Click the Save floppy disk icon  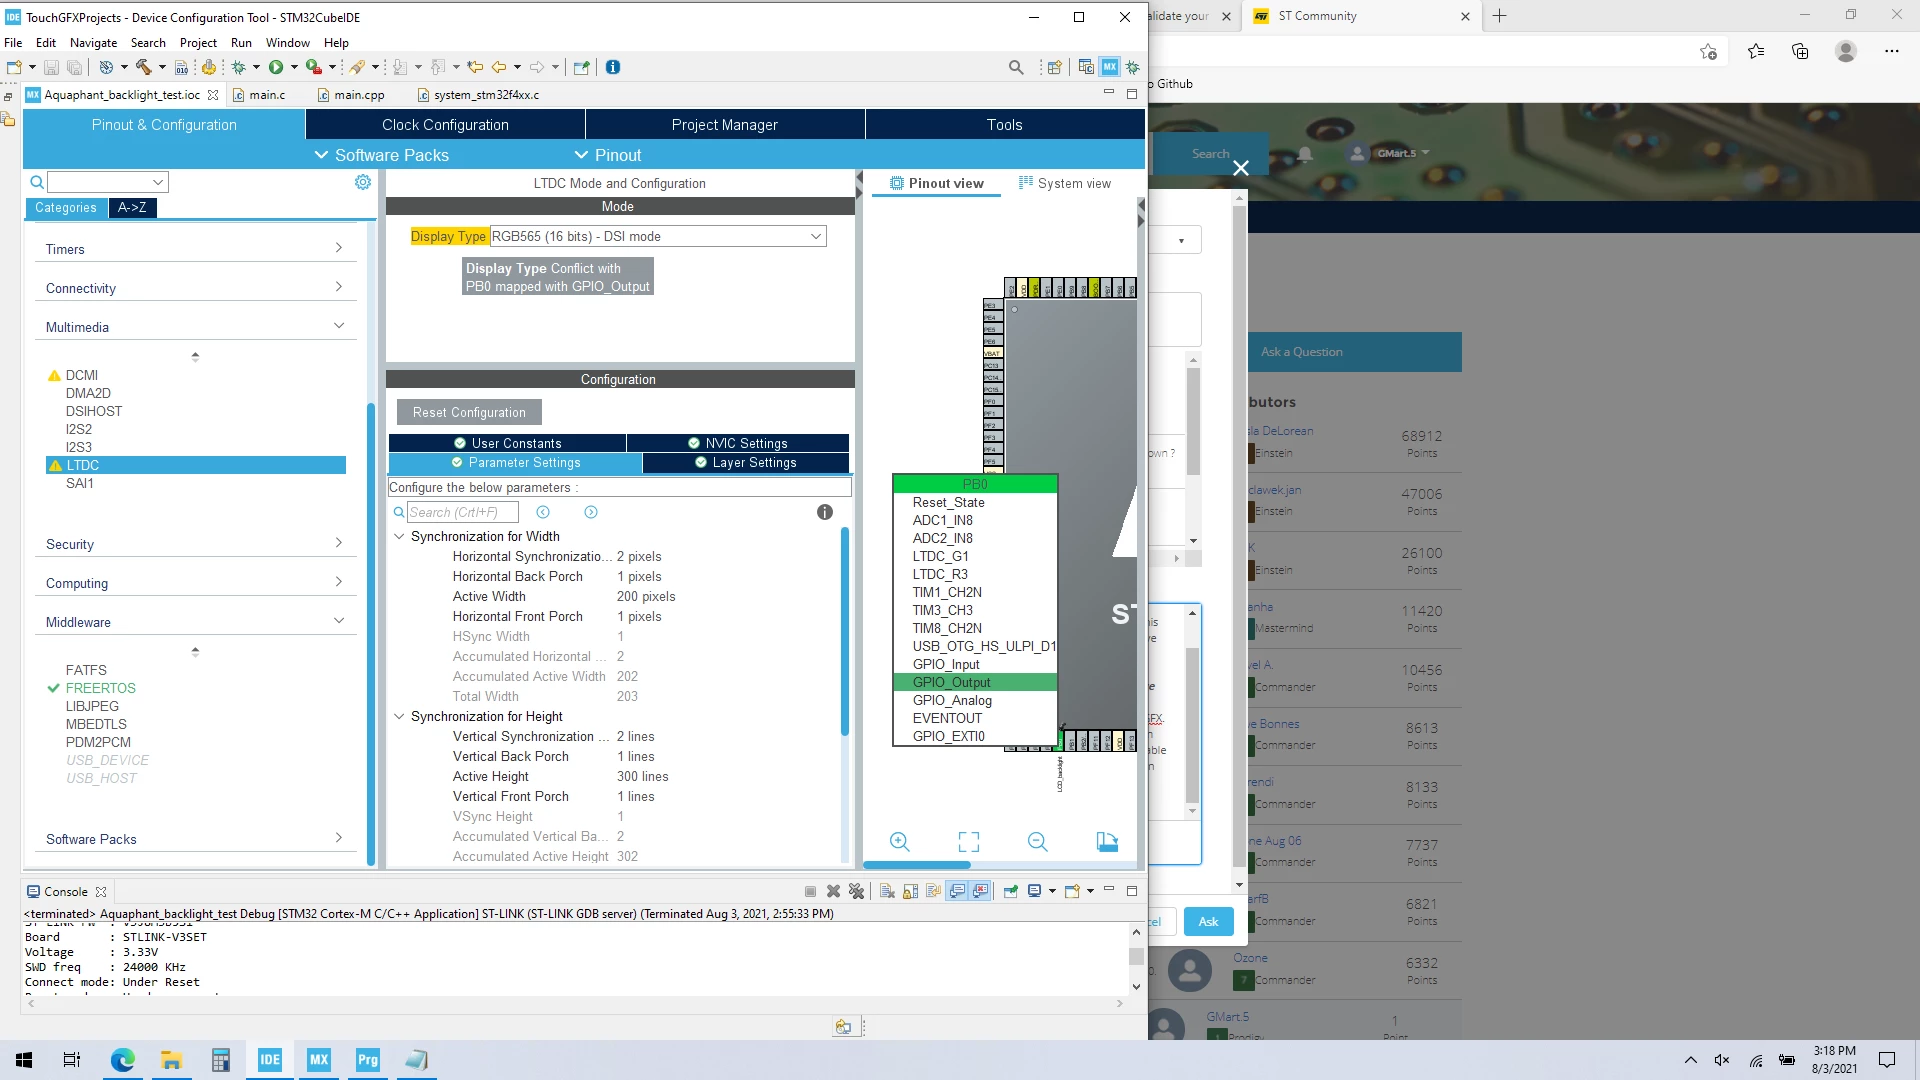[51, 67]
